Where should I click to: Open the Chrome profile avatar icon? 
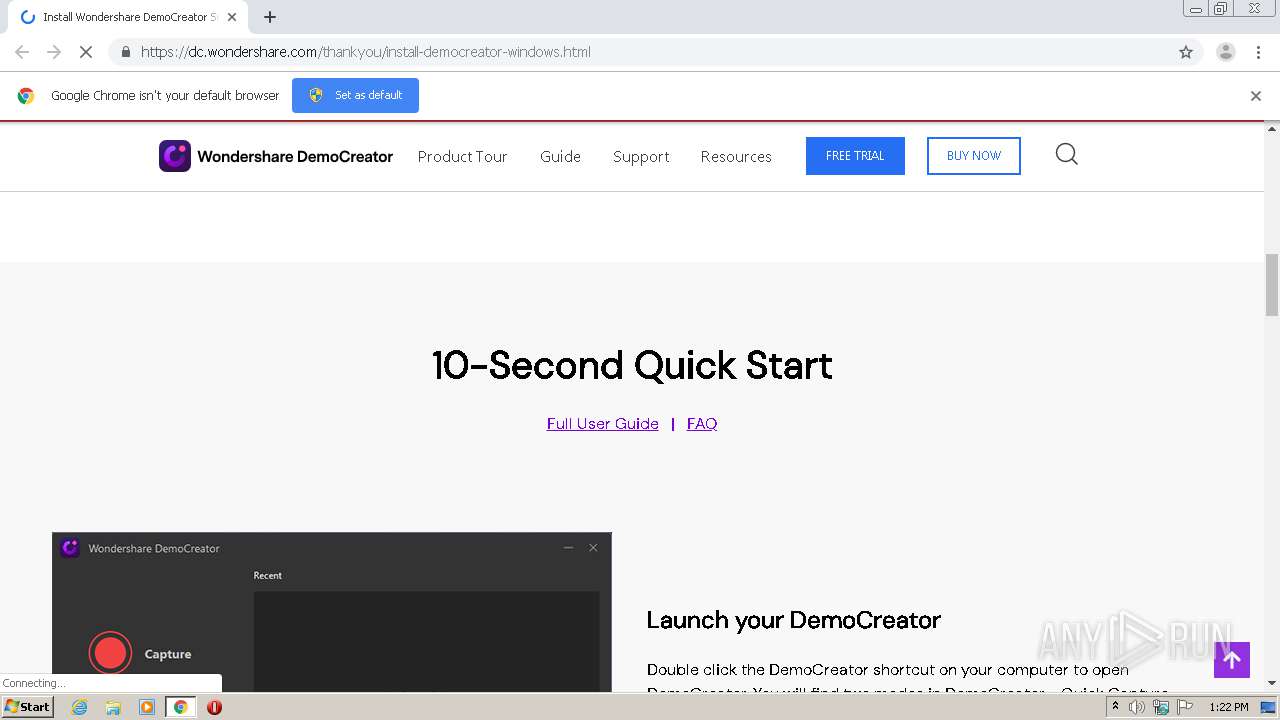(x=1226, y=52)
